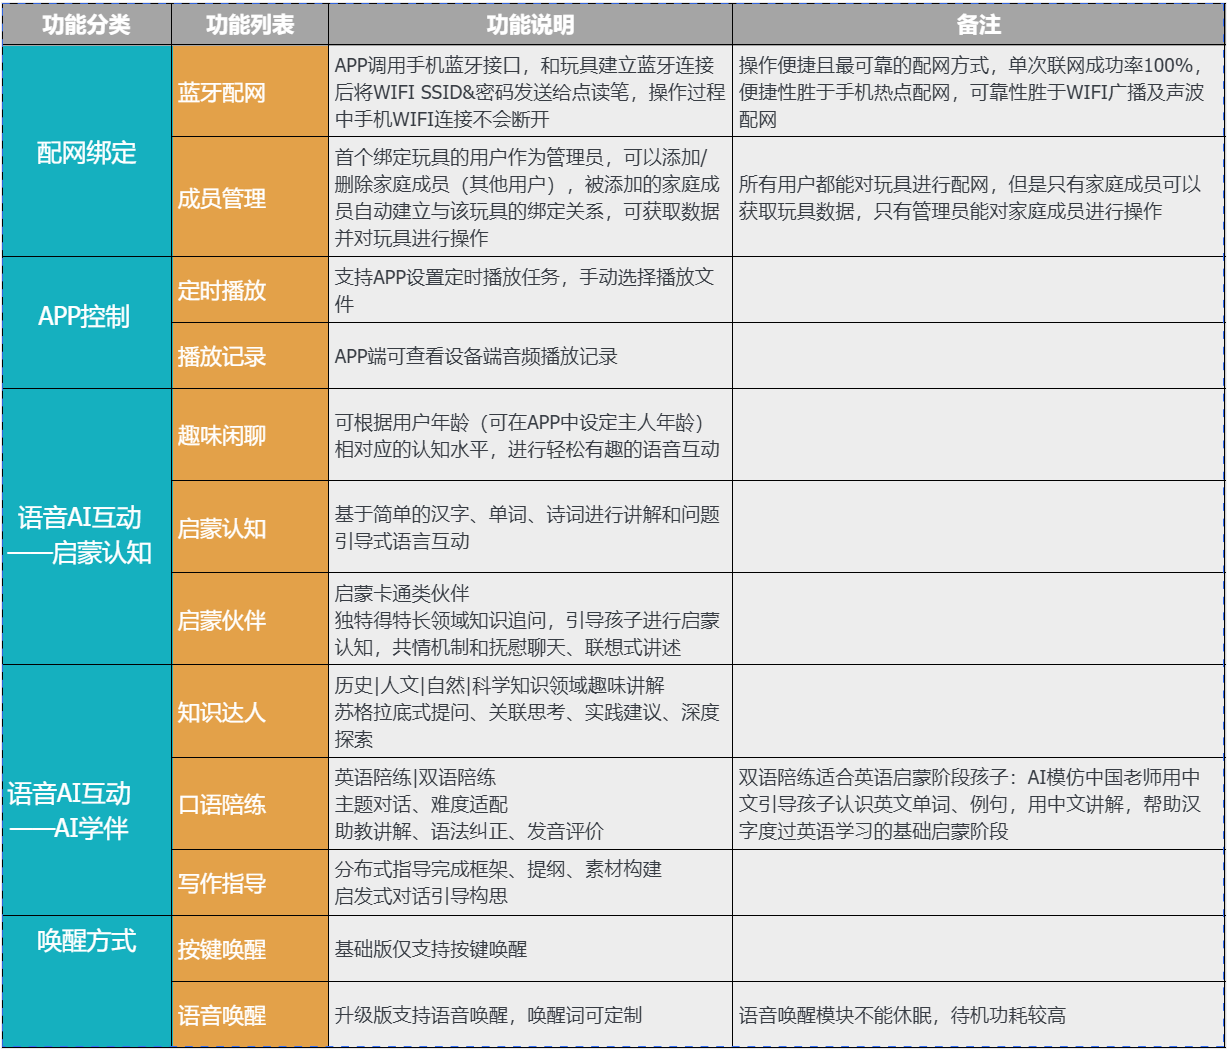Click the 口语陪练 feature cell

[250, 804]
